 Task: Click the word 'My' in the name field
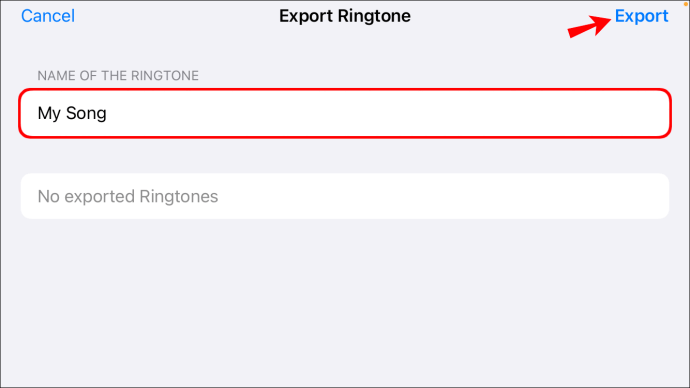coord(49,113)
